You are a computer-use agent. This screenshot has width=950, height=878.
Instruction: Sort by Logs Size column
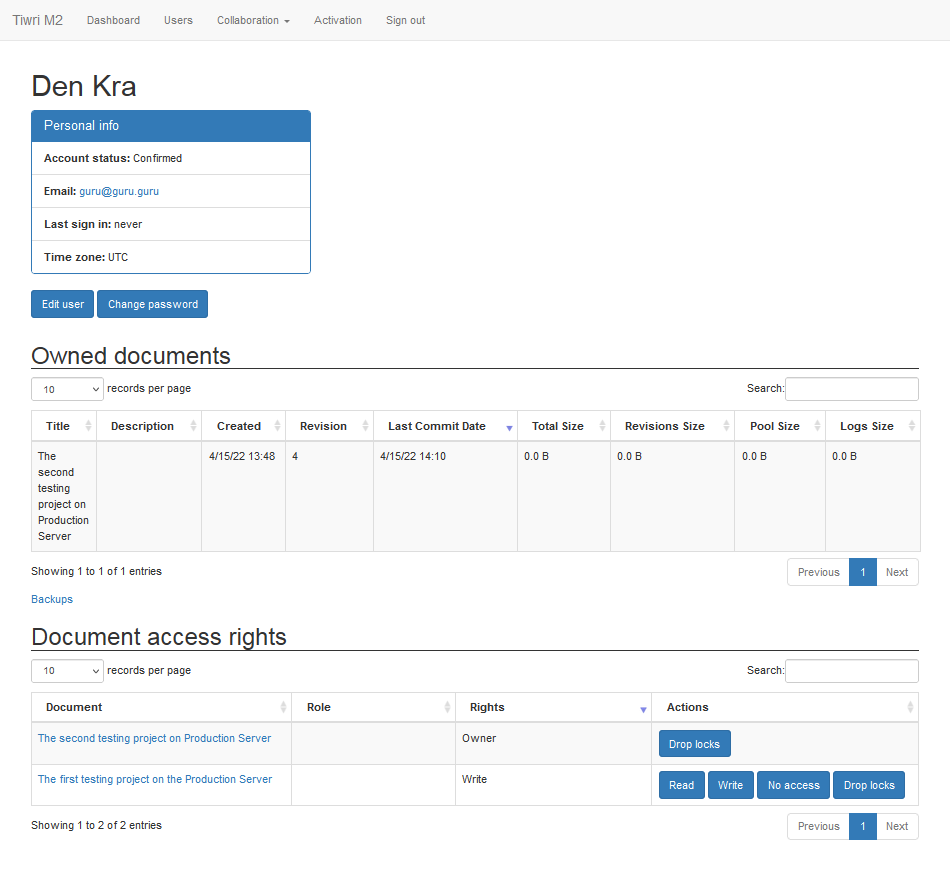coord(872,426)
